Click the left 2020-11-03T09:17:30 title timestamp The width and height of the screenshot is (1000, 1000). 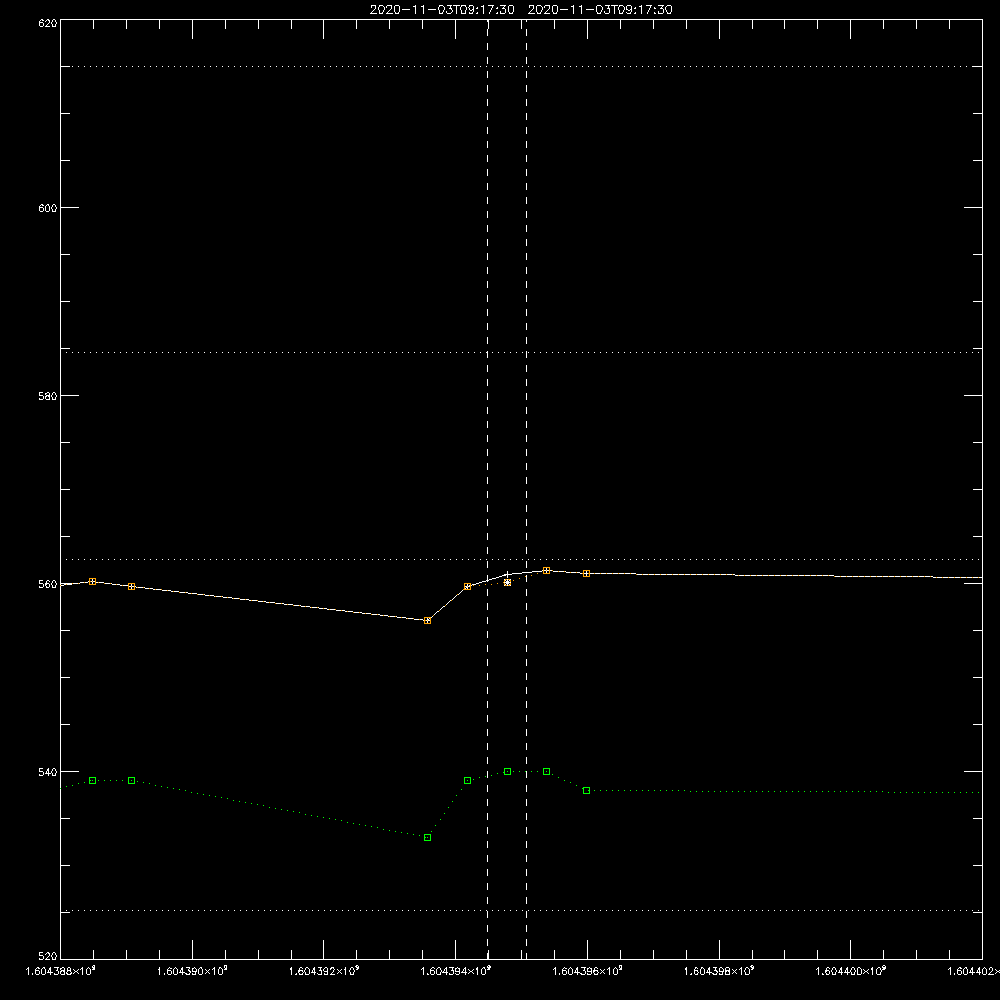(442, 10)
